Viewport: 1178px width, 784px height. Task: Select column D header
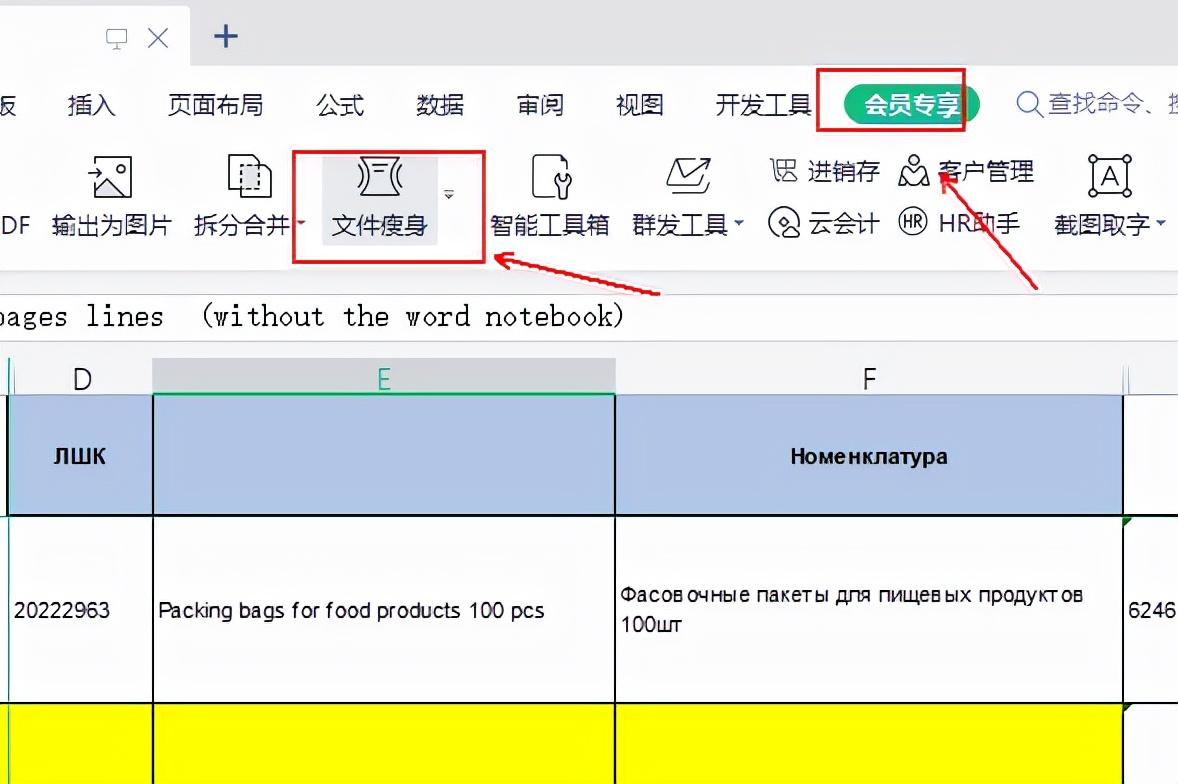pos(82,378)
